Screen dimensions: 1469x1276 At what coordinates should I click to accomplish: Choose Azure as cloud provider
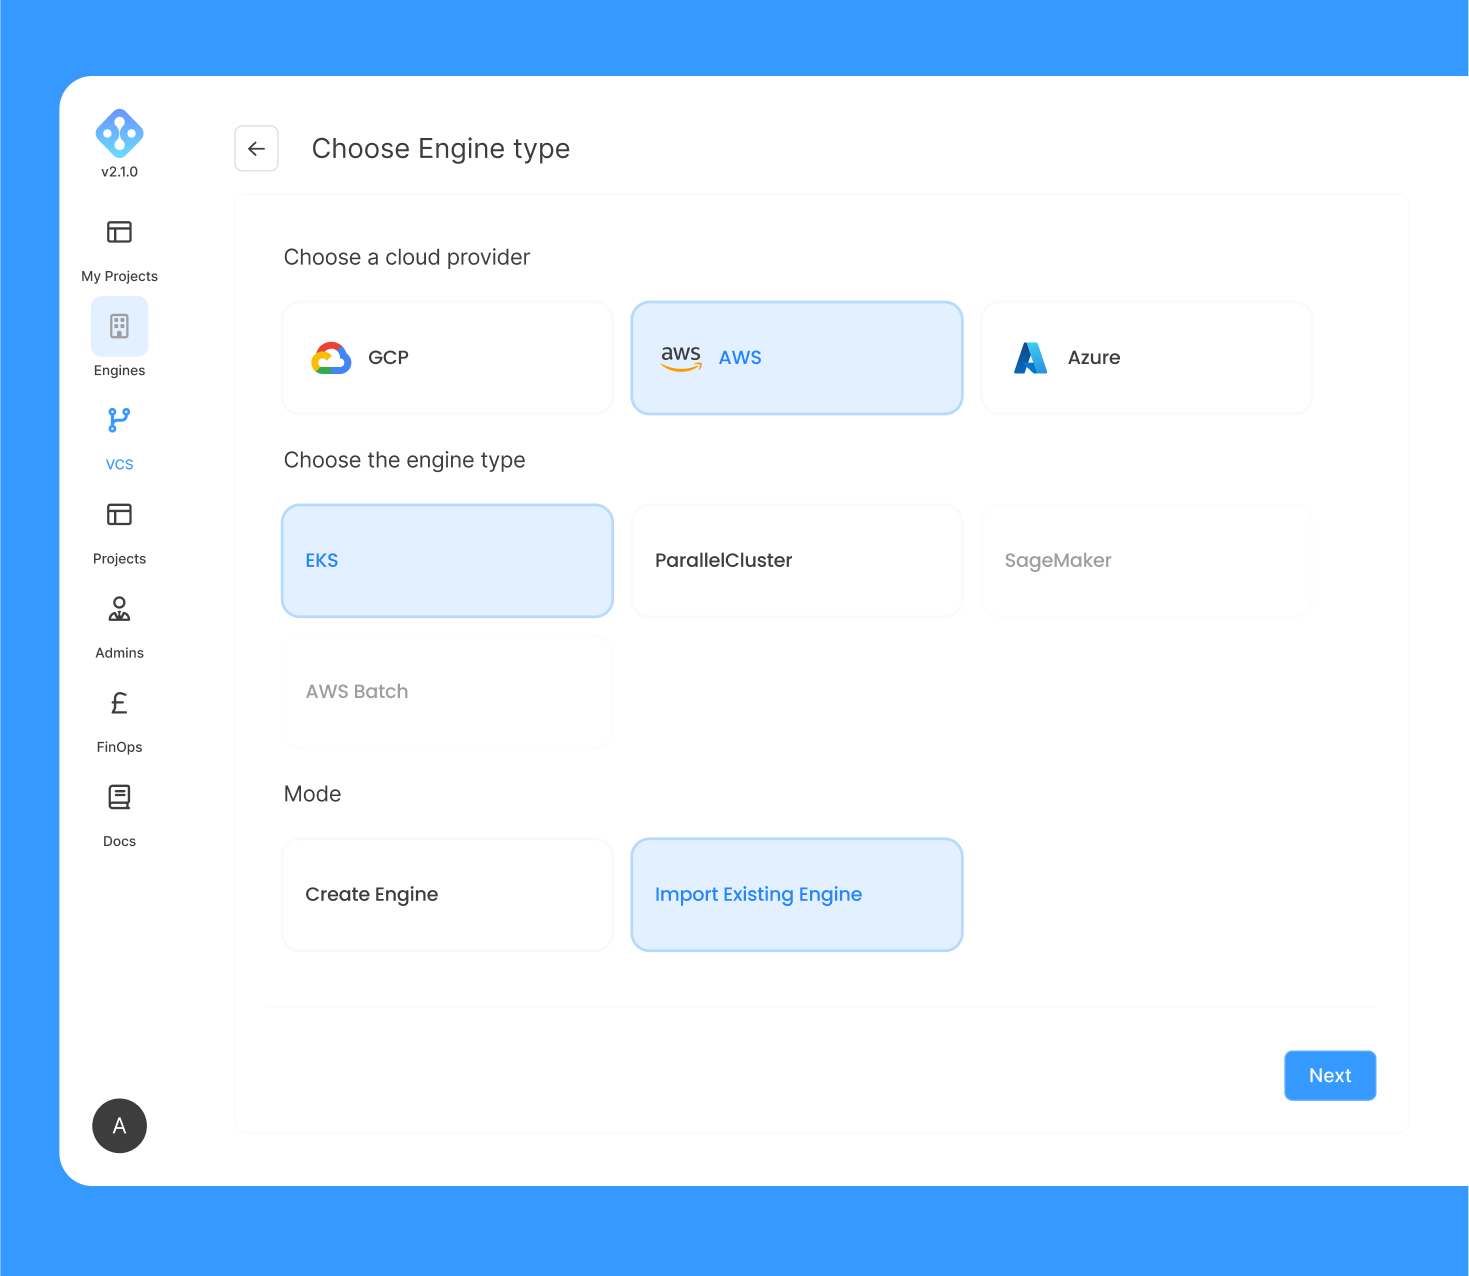1146,358
